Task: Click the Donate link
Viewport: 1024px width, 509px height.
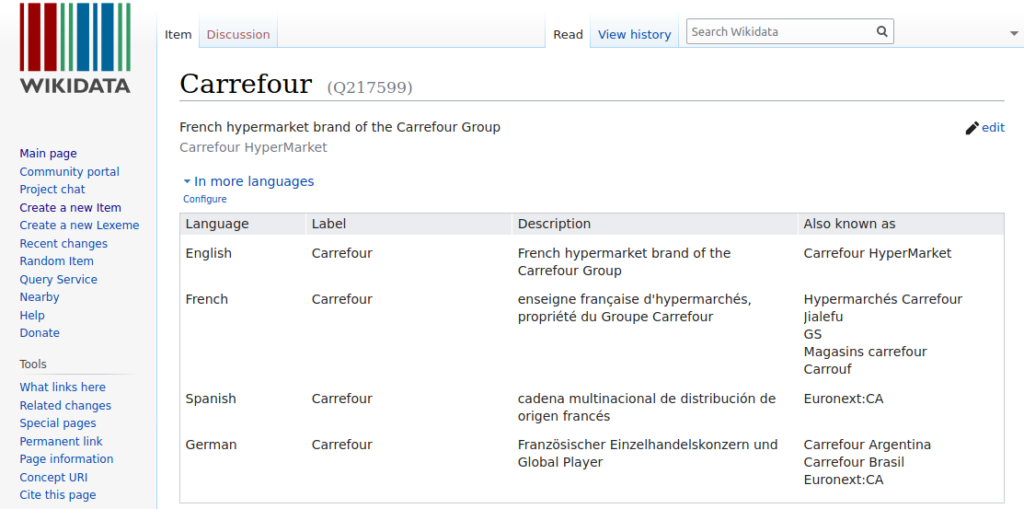Action: pyautogui.click(x=39, y=333)
